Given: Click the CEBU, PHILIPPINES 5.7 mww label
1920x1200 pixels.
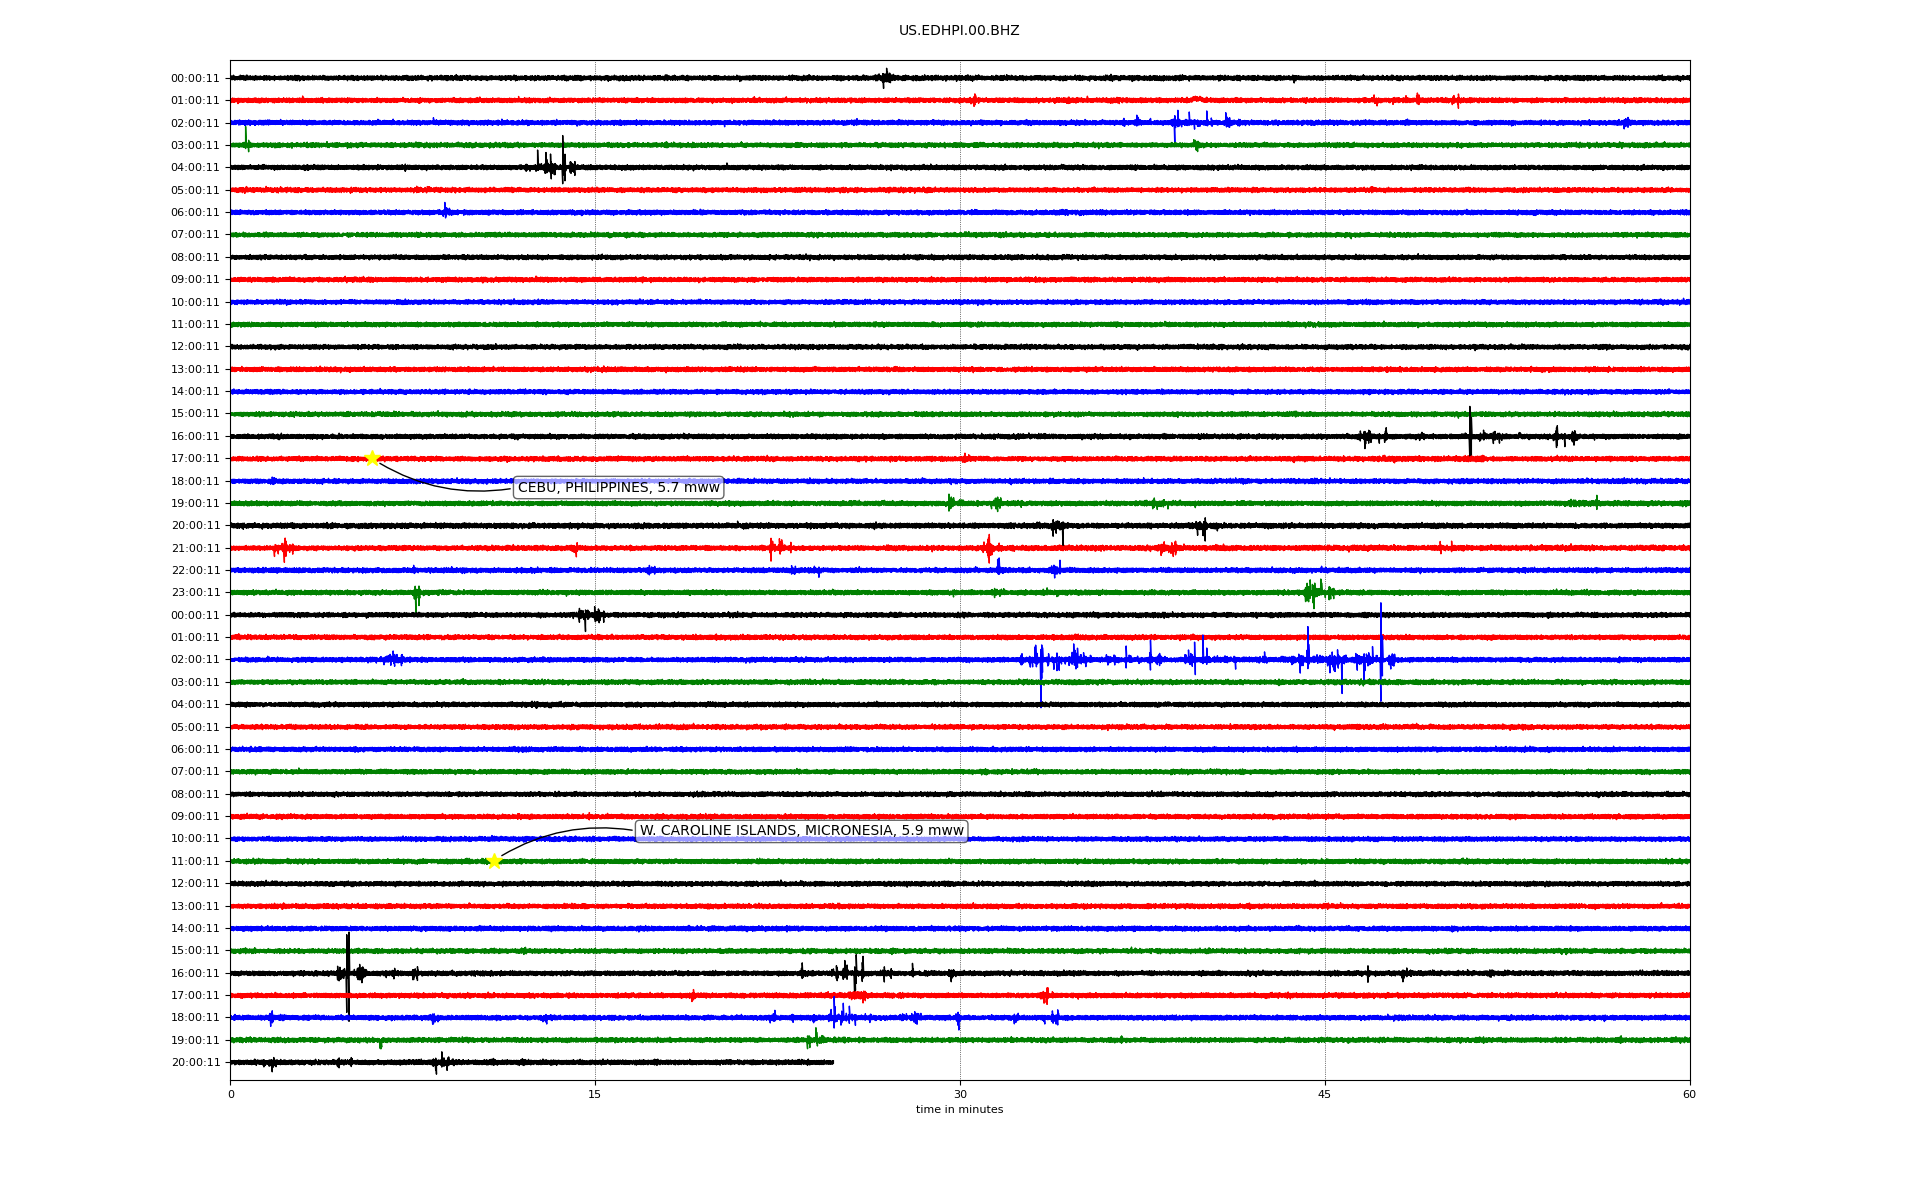Looking at the screenshot, I should [x=618, y=488].
